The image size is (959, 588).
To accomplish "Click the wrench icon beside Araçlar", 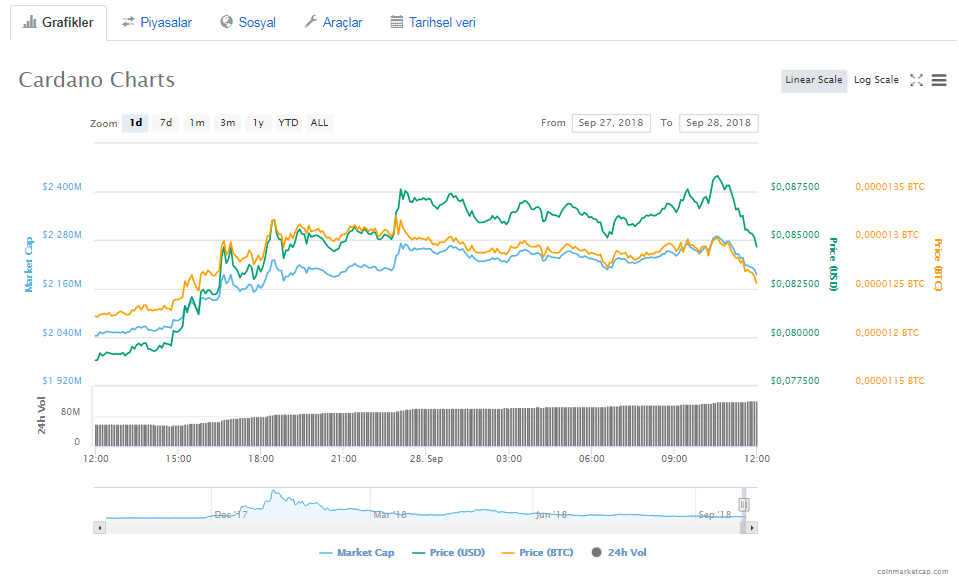I will click(x=311, y=22).
